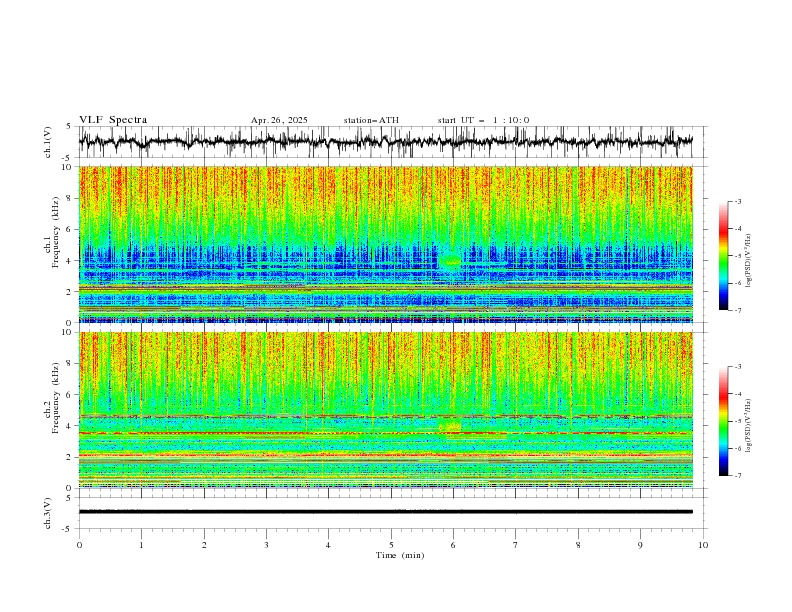Click the flat ch.3 voltage trace

pyautogui.click(x=386, y=512)
